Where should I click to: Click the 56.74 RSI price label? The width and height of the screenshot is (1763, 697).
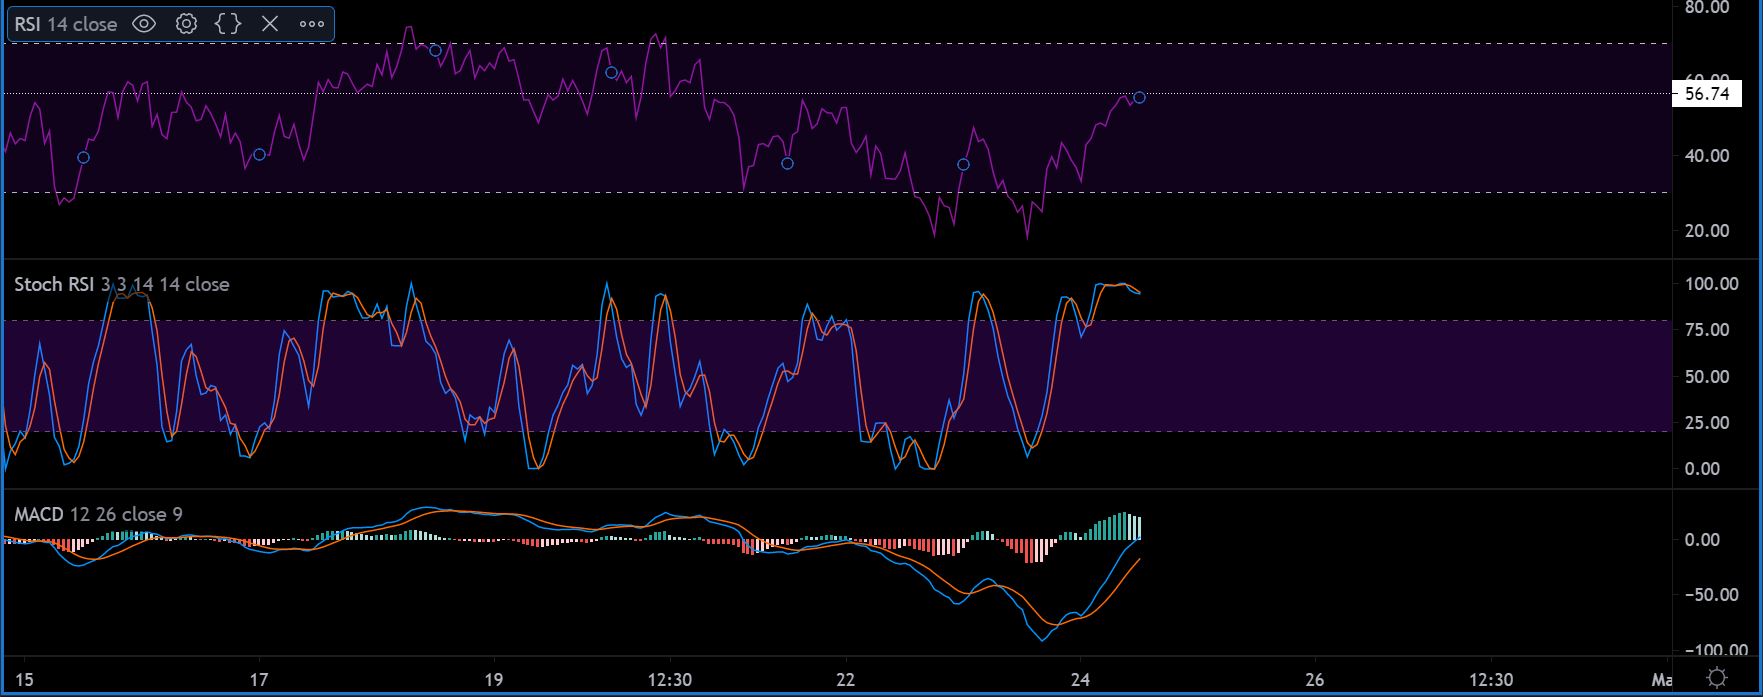tap(1707, 94)
